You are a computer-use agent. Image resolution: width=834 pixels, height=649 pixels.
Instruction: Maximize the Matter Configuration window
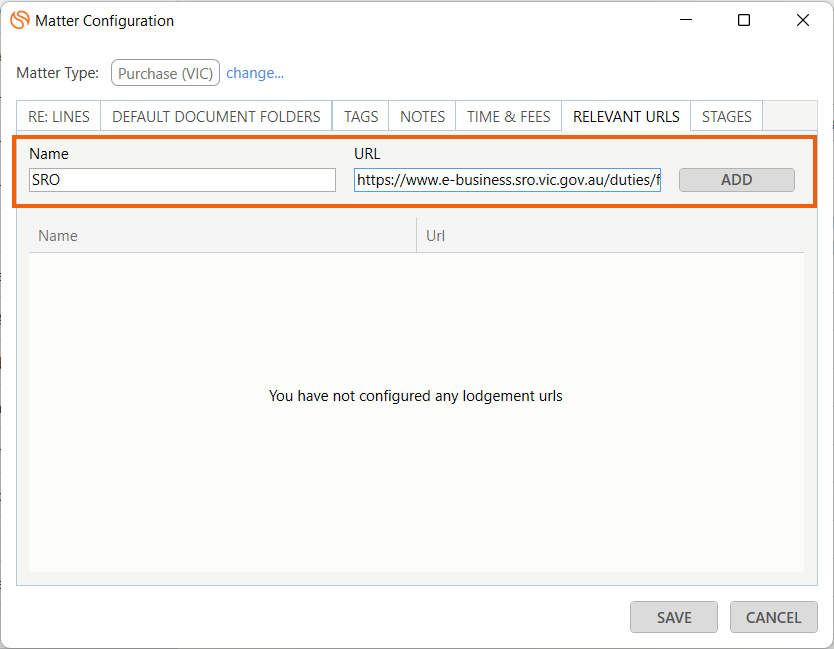744,20
